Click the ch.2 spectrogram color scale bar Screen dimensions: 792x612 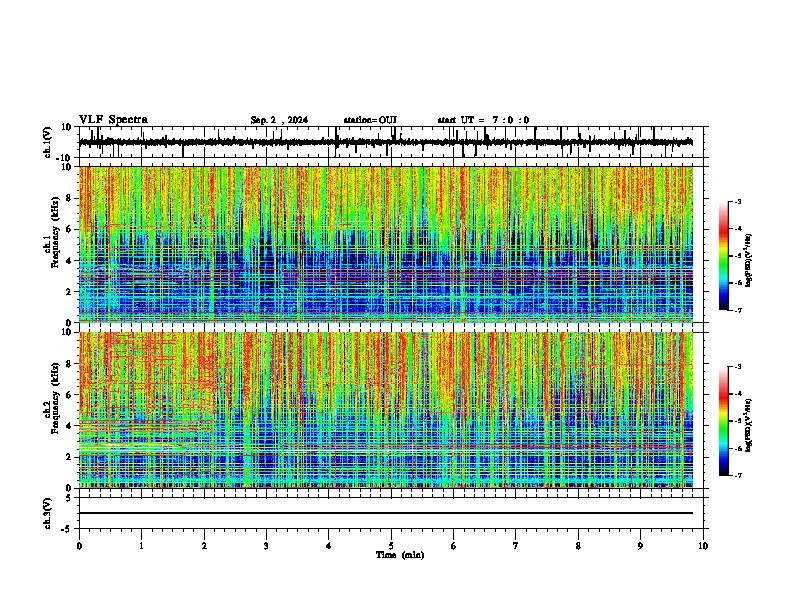point(723,421)
